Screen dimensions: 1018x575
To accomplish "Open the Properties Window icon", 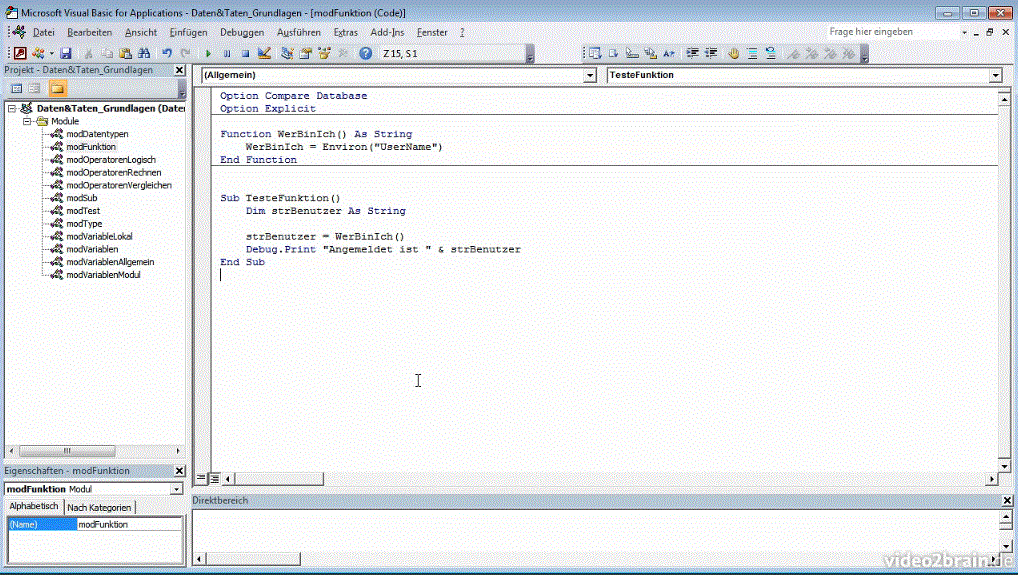I will tap(305, 53).
